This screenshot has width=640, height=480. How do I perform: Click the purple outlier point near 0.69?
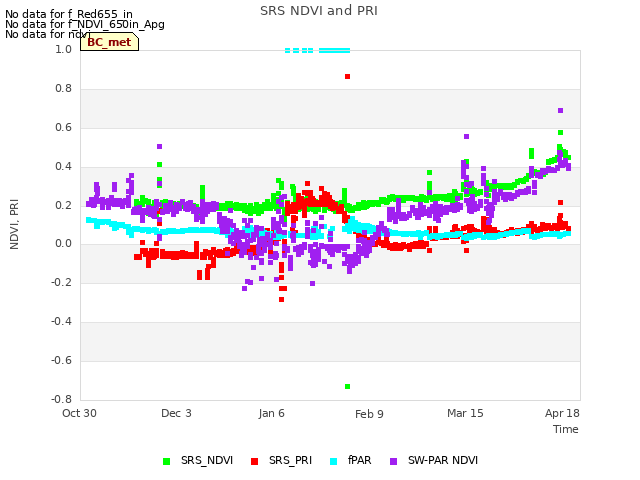click(560, 111)
